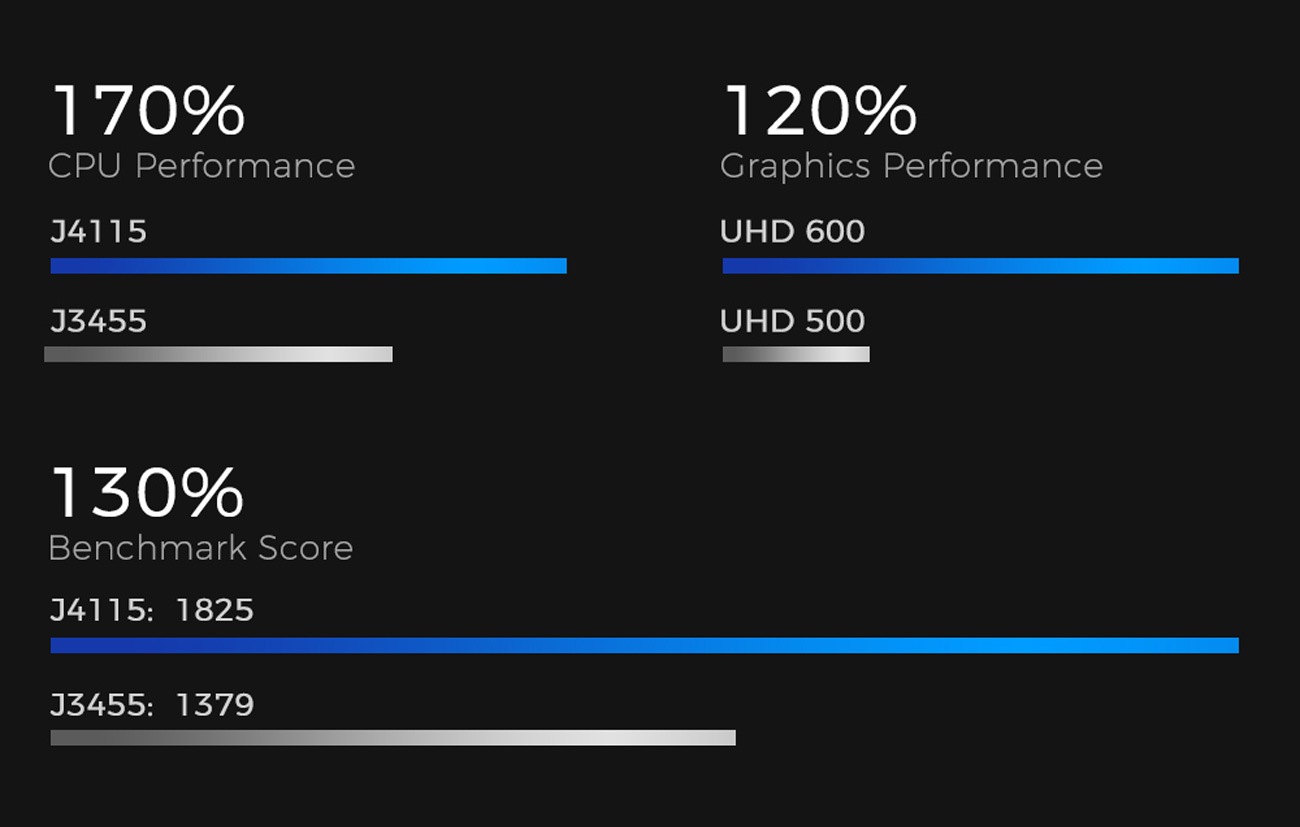
Task: Click the J3455 CPU label
Action: coord(99,321)
